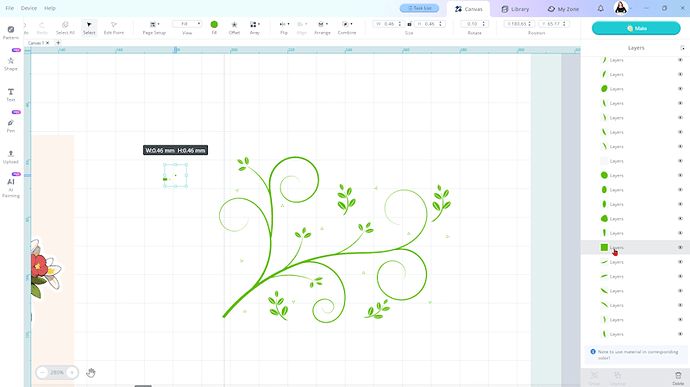
Task: Switch to the My Zone tab
Action: click(x=563, y=9)
